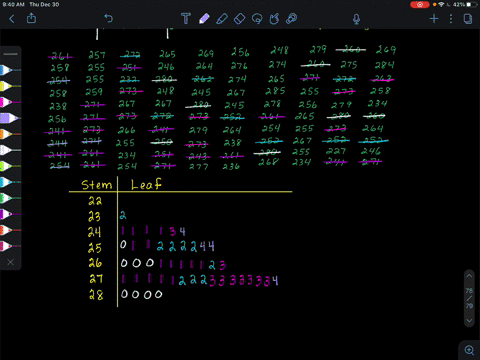Tap the 78 / 79 page indicator
Viewport: 480px width, 360px height.
click(469, 298)
